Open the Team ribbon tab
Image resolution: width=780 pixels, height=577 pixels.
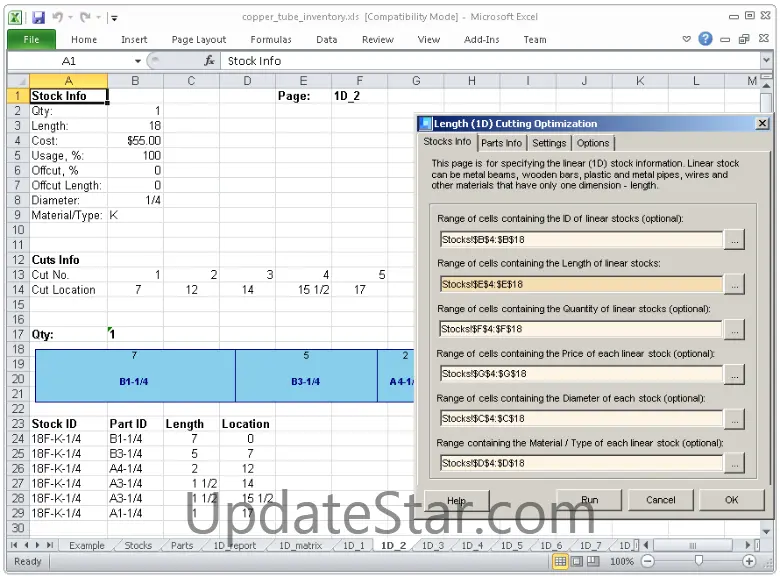pos(535,39)
